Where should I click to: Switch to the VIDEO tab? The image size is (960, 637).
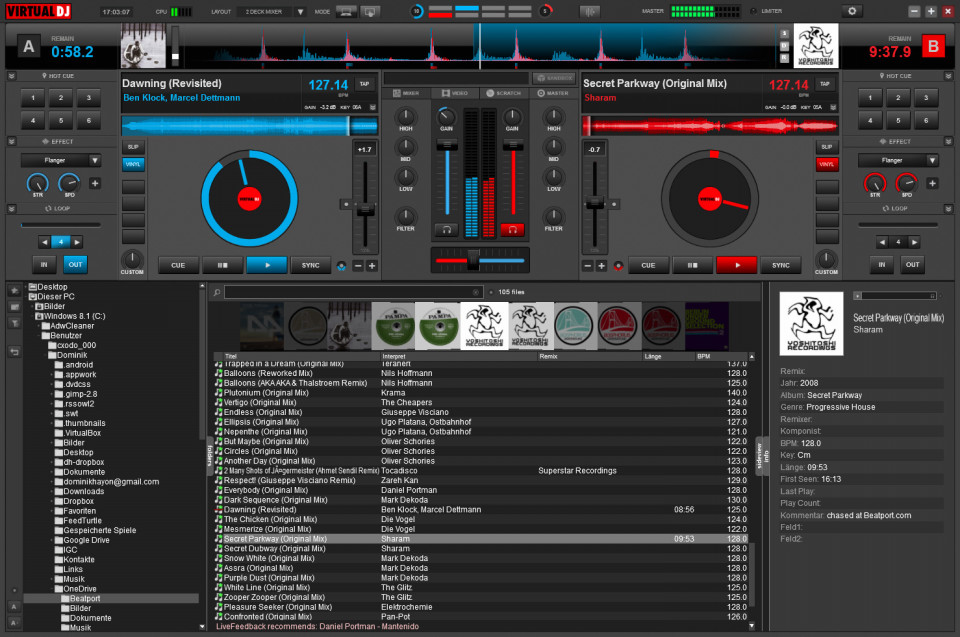pyautogui.click(x=455, y=93)
